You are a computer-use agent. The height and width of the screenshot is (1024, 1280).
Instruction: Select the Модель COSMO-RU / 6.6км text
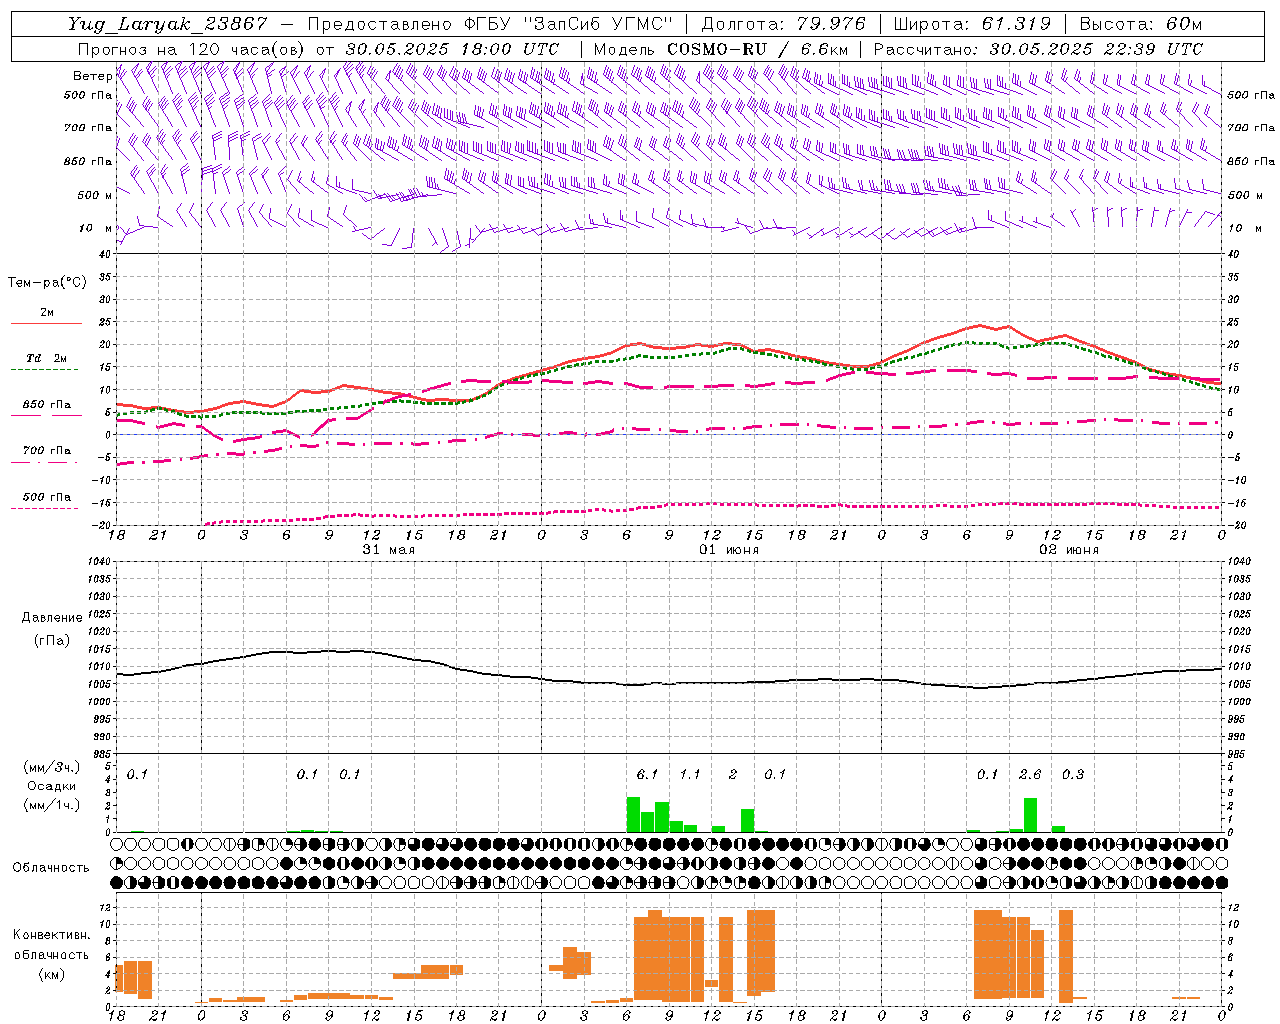(x=721, y=49)
